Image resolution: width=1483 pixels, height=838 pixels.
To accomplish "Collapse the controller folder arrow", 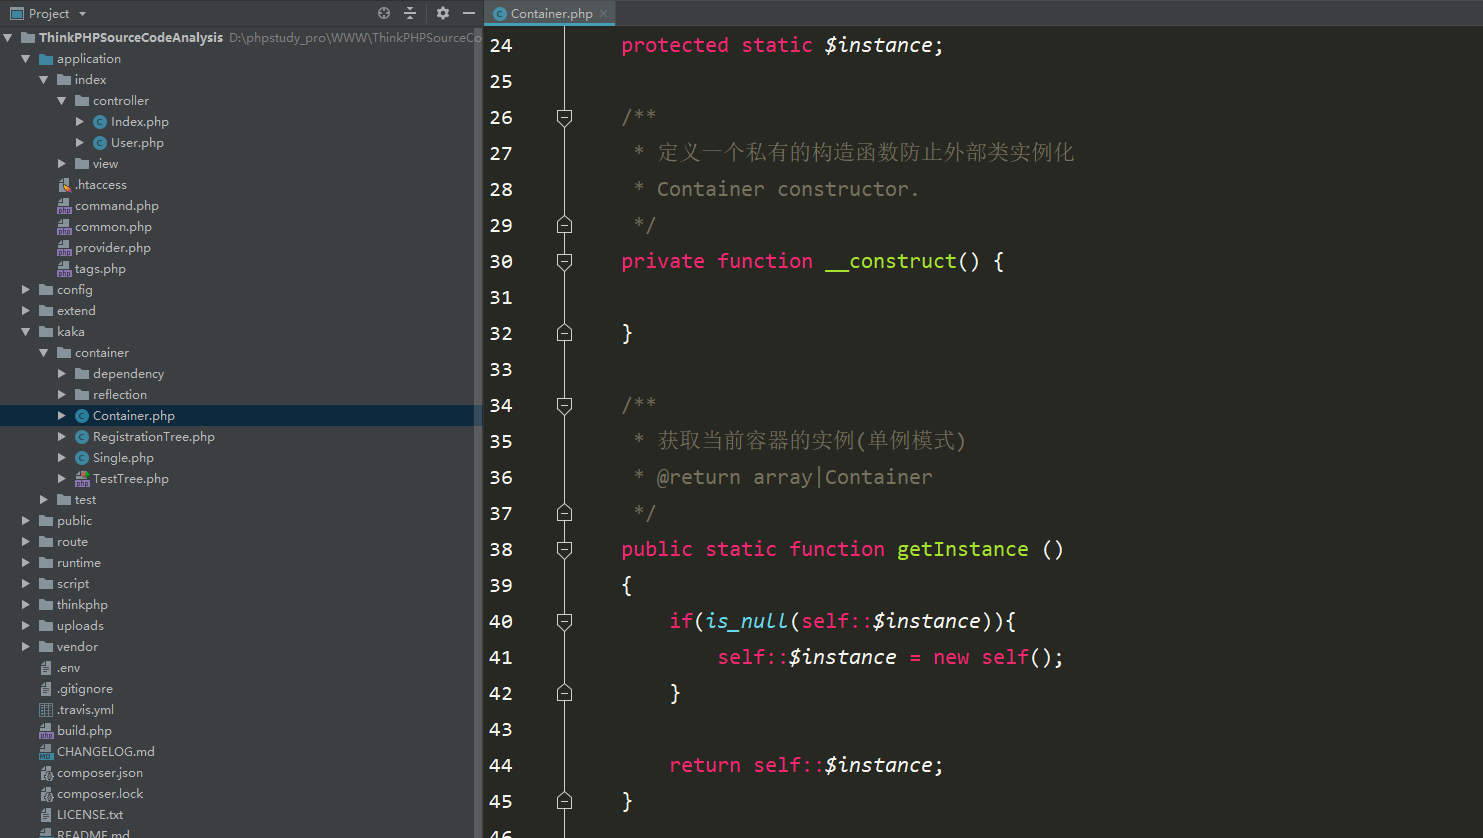I will coord(62,101).
